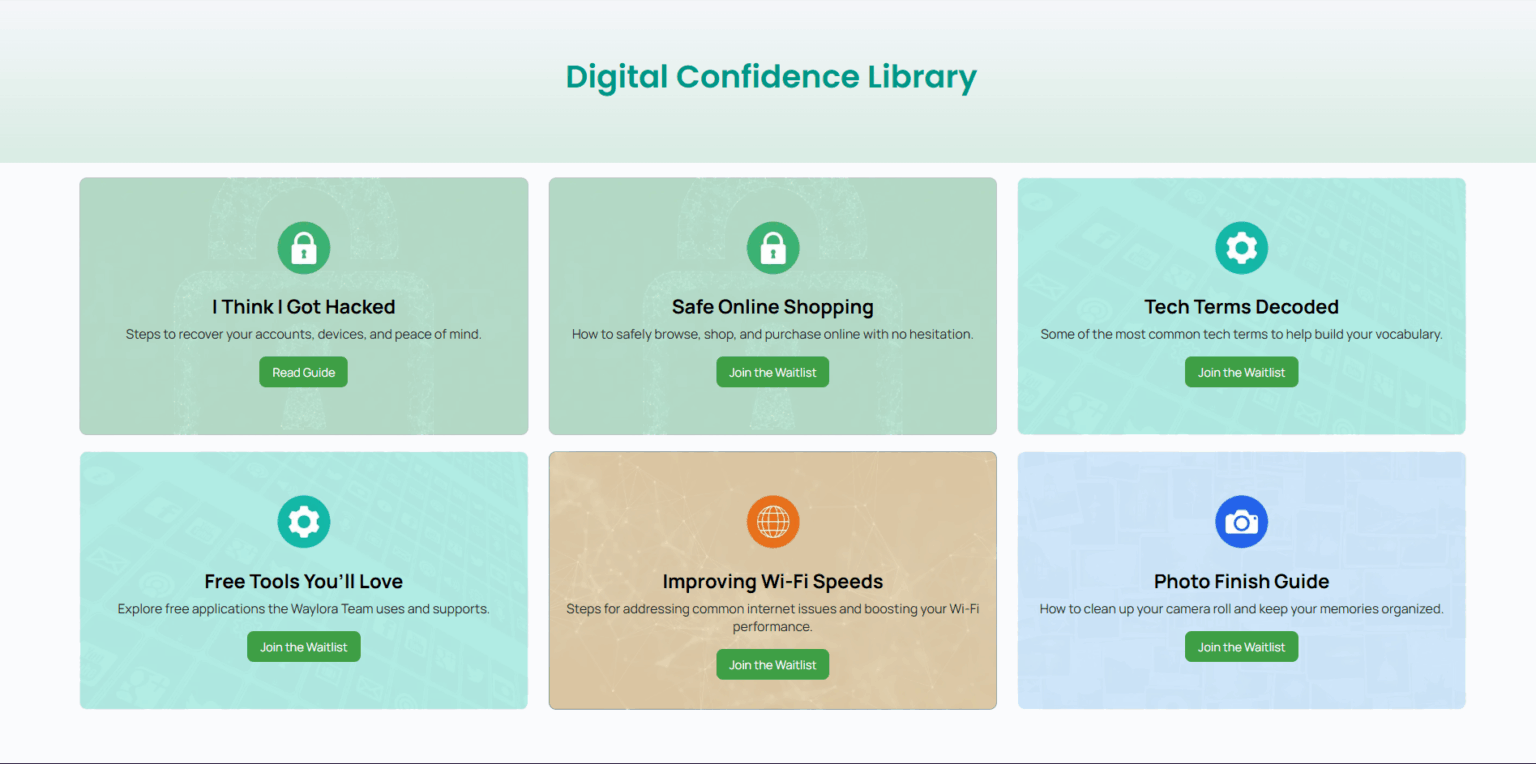Select the Photo Finish Guide title

(1241, 582)
